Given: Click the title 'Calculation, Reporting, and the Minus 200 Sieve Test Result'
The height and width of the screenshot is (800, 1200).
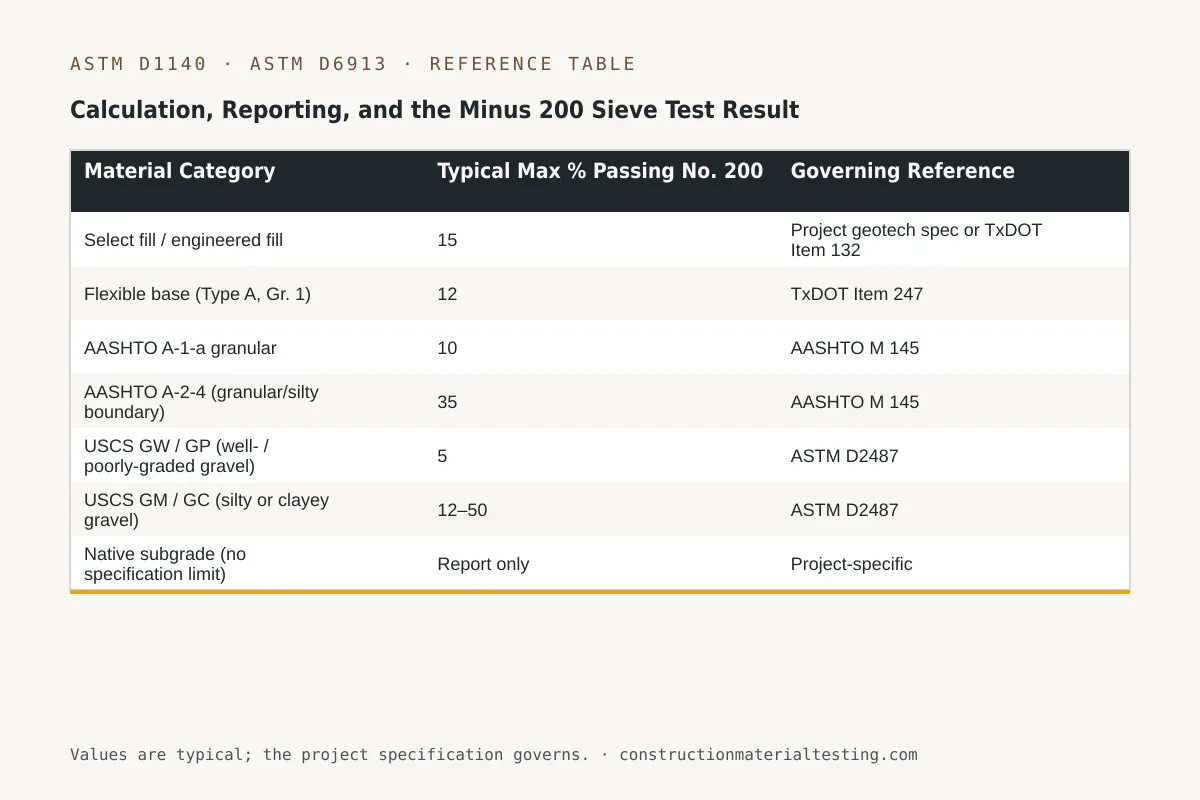Looking at the screenshot, I should (x=434, y=110).
